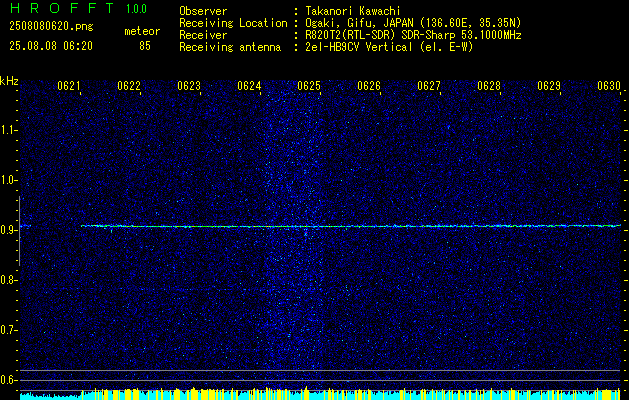Click the yellow-cyan signal level bar graph
Screen dimensions: 629x400
[320, 394]
